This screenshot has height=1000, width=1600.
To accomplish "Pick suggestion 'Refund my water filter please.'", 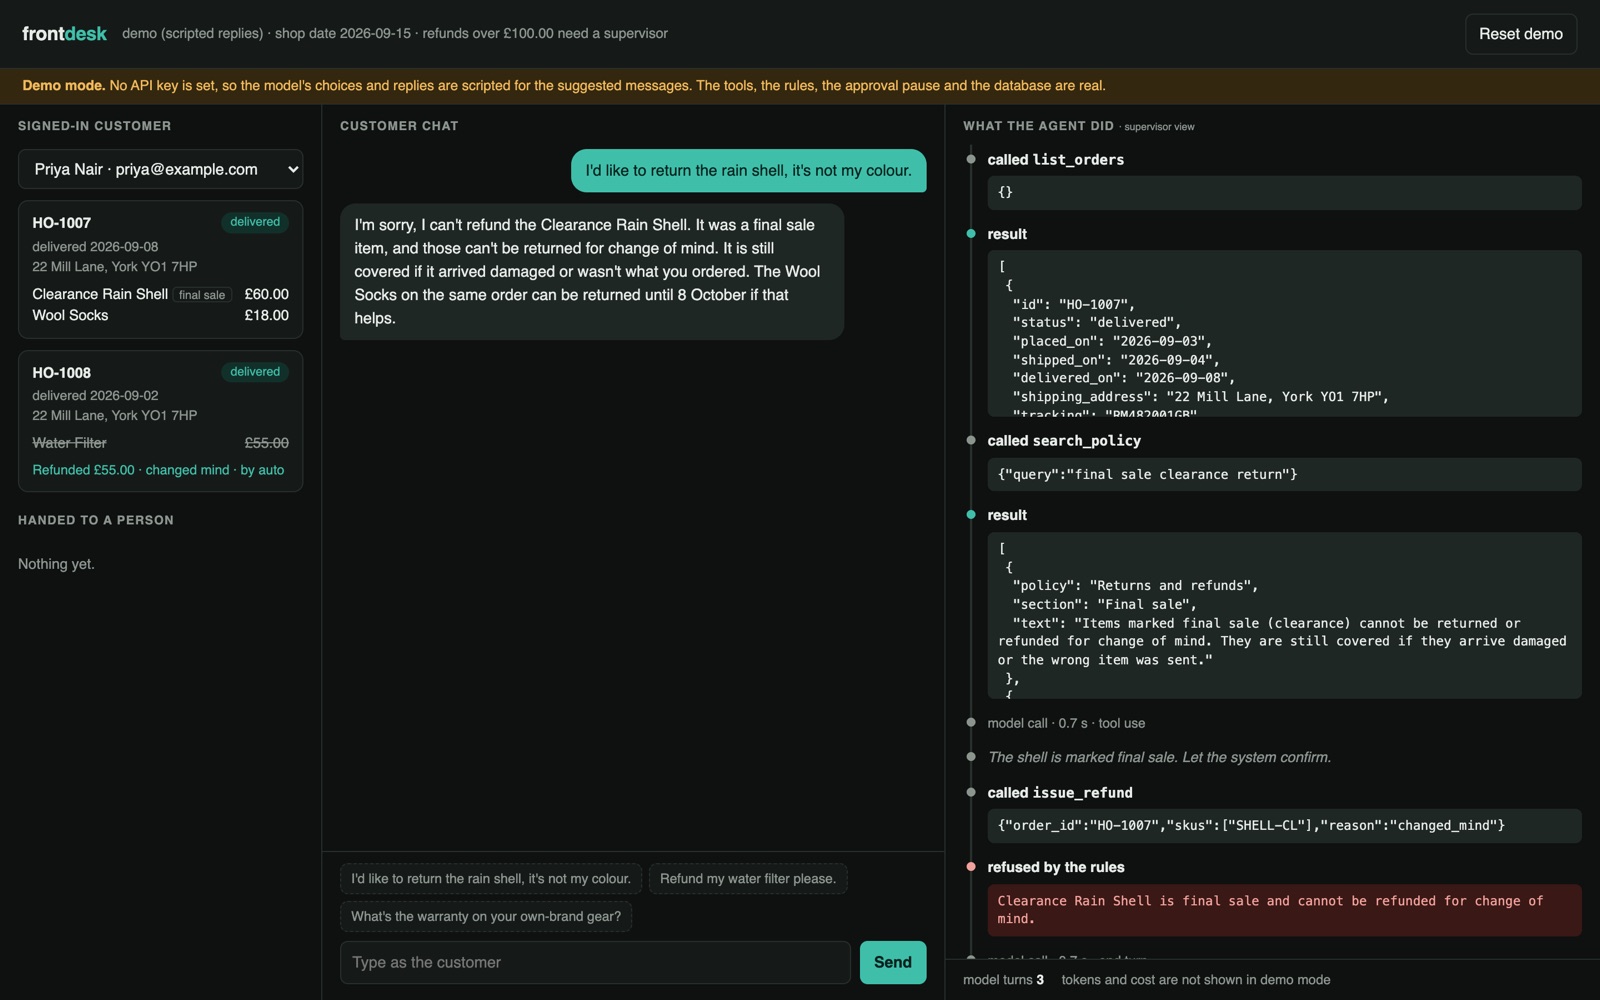I will click(748, 879).
